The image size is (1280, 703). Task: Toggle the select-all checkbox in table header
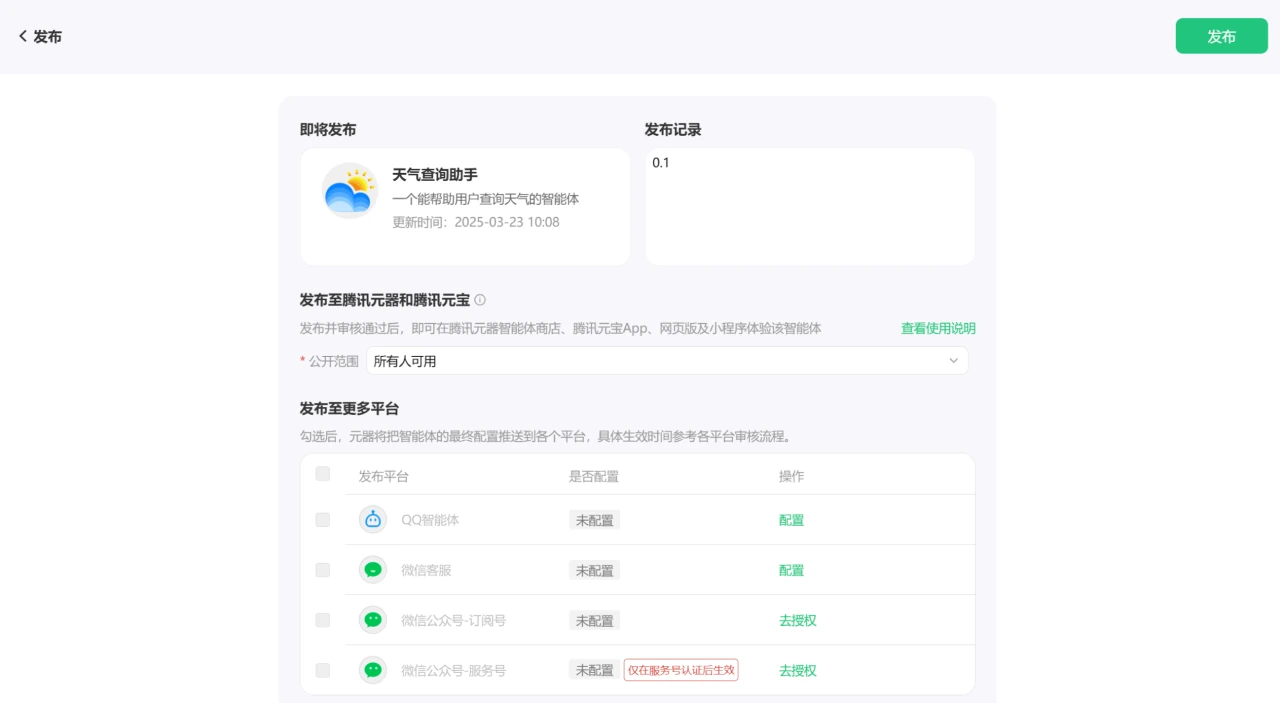coord(322,474)
